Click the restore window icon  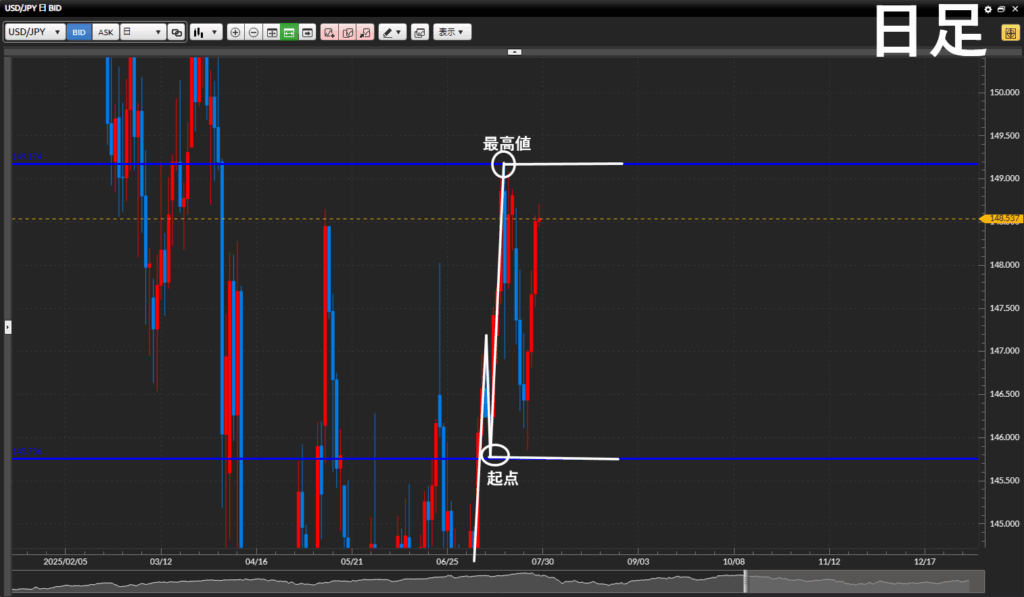[1001, 9]
